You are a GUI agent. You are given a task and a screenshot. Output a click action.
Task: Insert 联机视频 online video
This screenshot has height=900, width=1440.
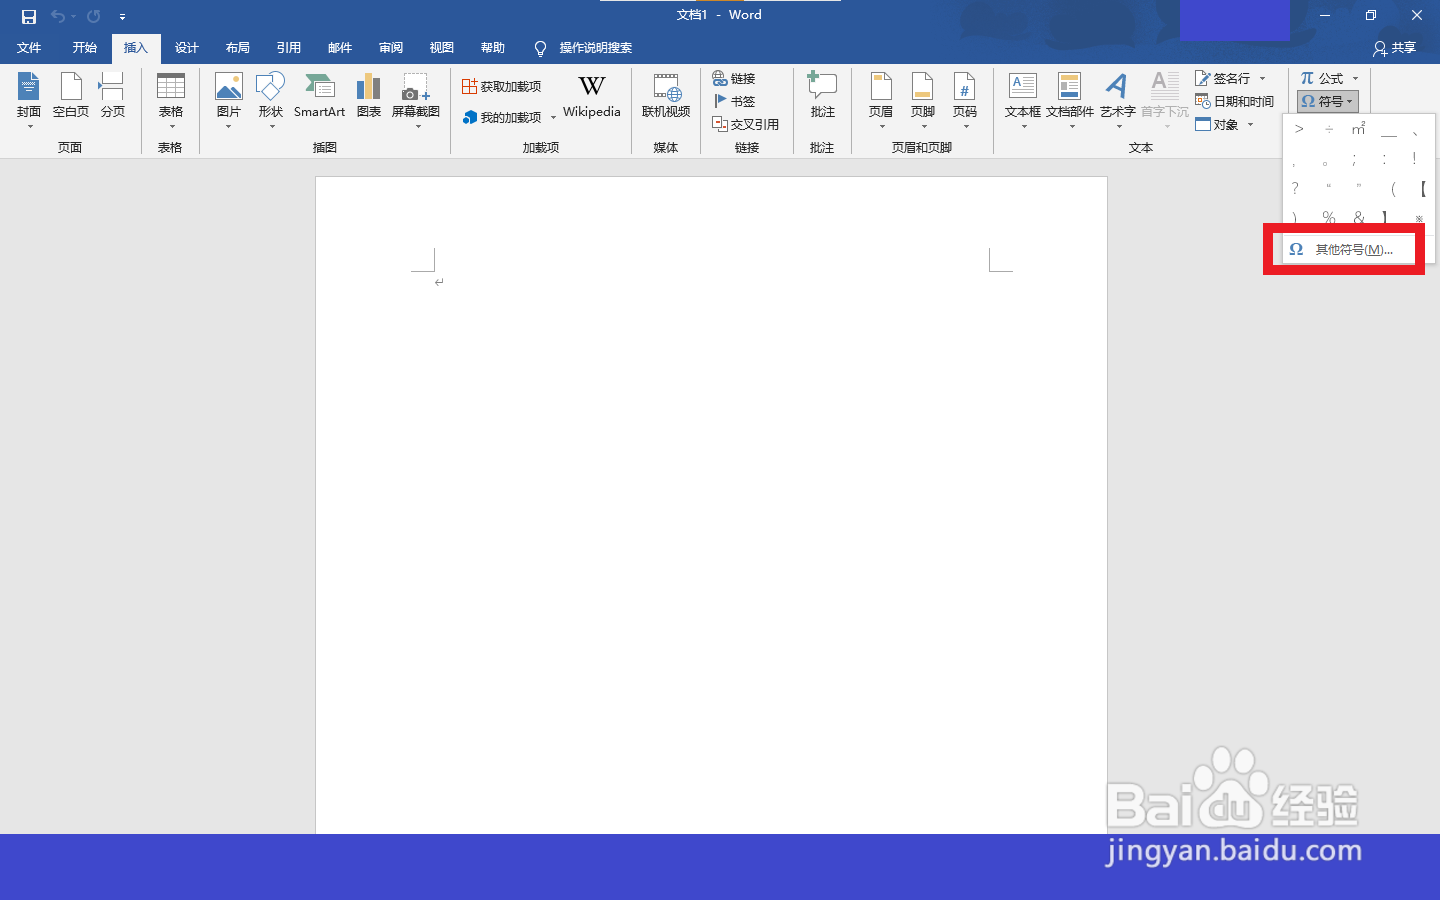pyautogui.click(x=666, y=97)
